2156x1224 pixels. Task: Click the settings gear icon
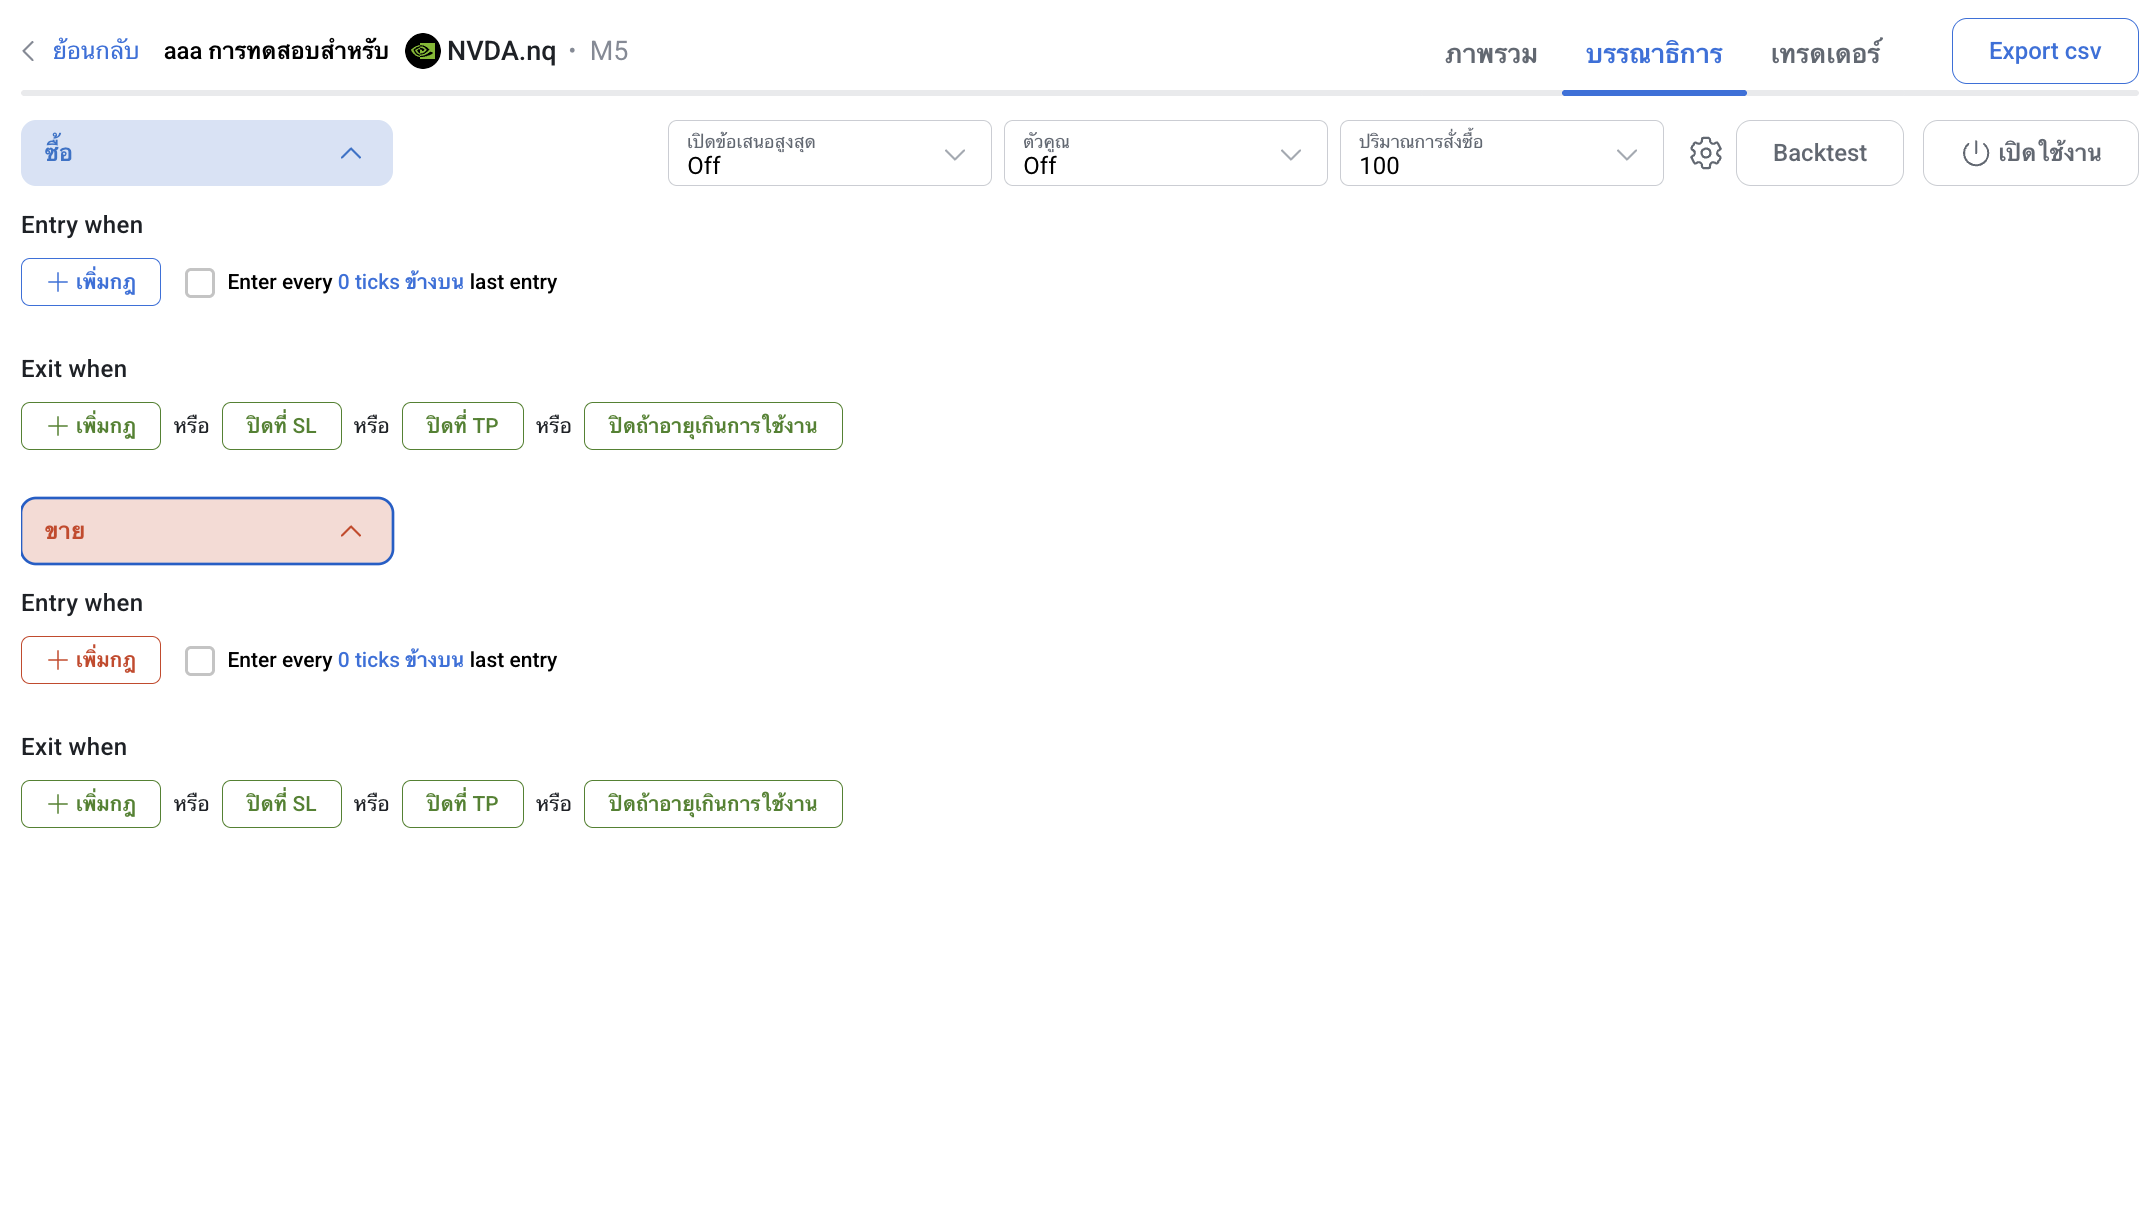point(1705,153)
